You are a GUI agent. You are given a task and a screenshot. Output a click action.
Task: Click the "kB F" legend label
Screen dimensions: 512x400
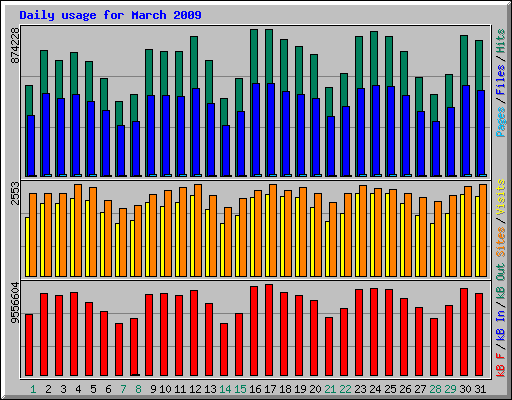(501, 364)
